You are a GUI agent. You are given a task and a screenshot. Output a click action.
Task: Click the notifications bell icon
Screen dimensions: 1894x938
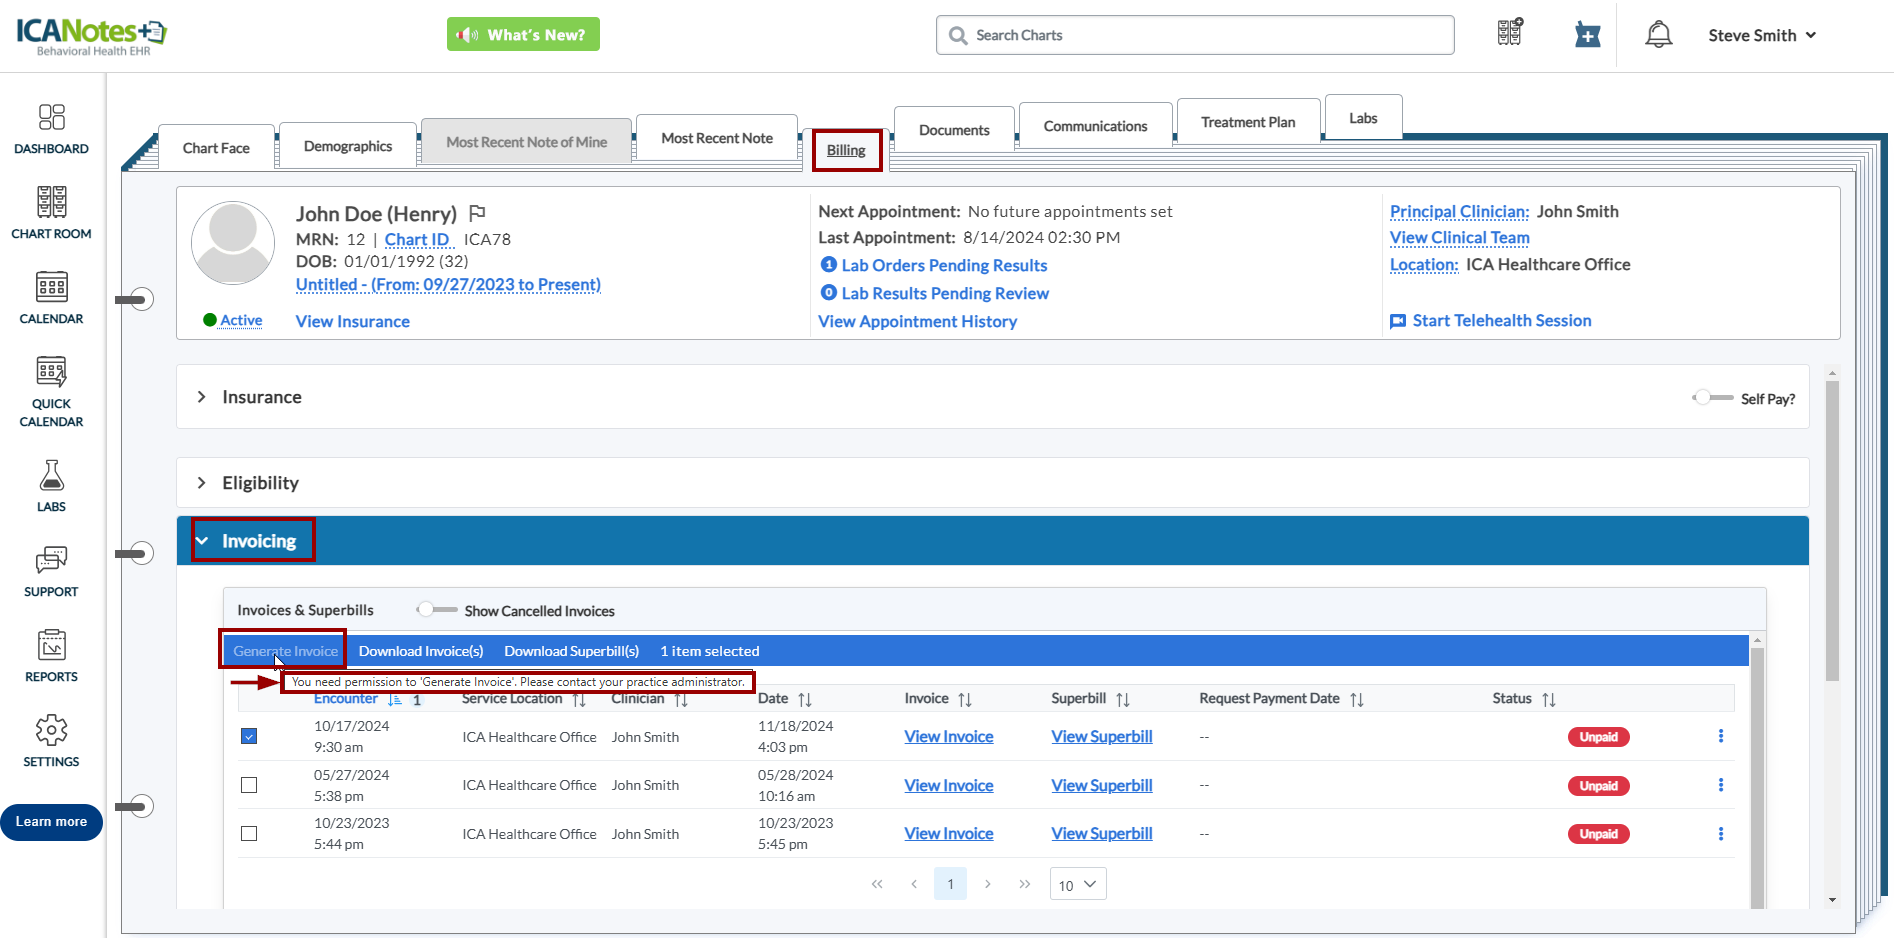pos(1658,35)
